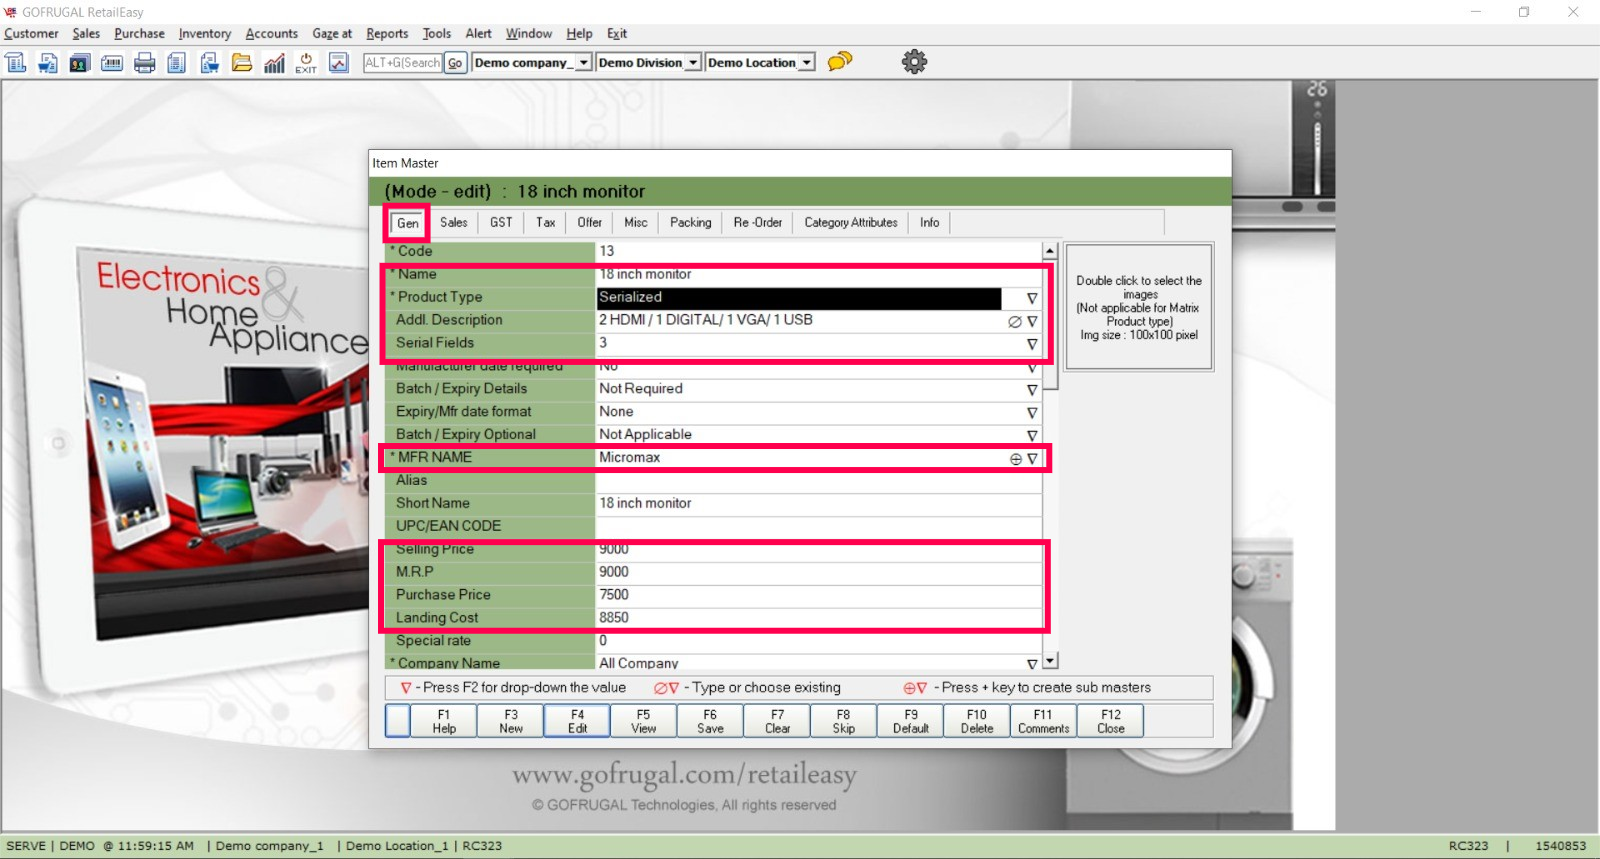Expand the Product Type dropdown arrow
The height and width of the screenshot is (859, 1600).
[1032, 298]
